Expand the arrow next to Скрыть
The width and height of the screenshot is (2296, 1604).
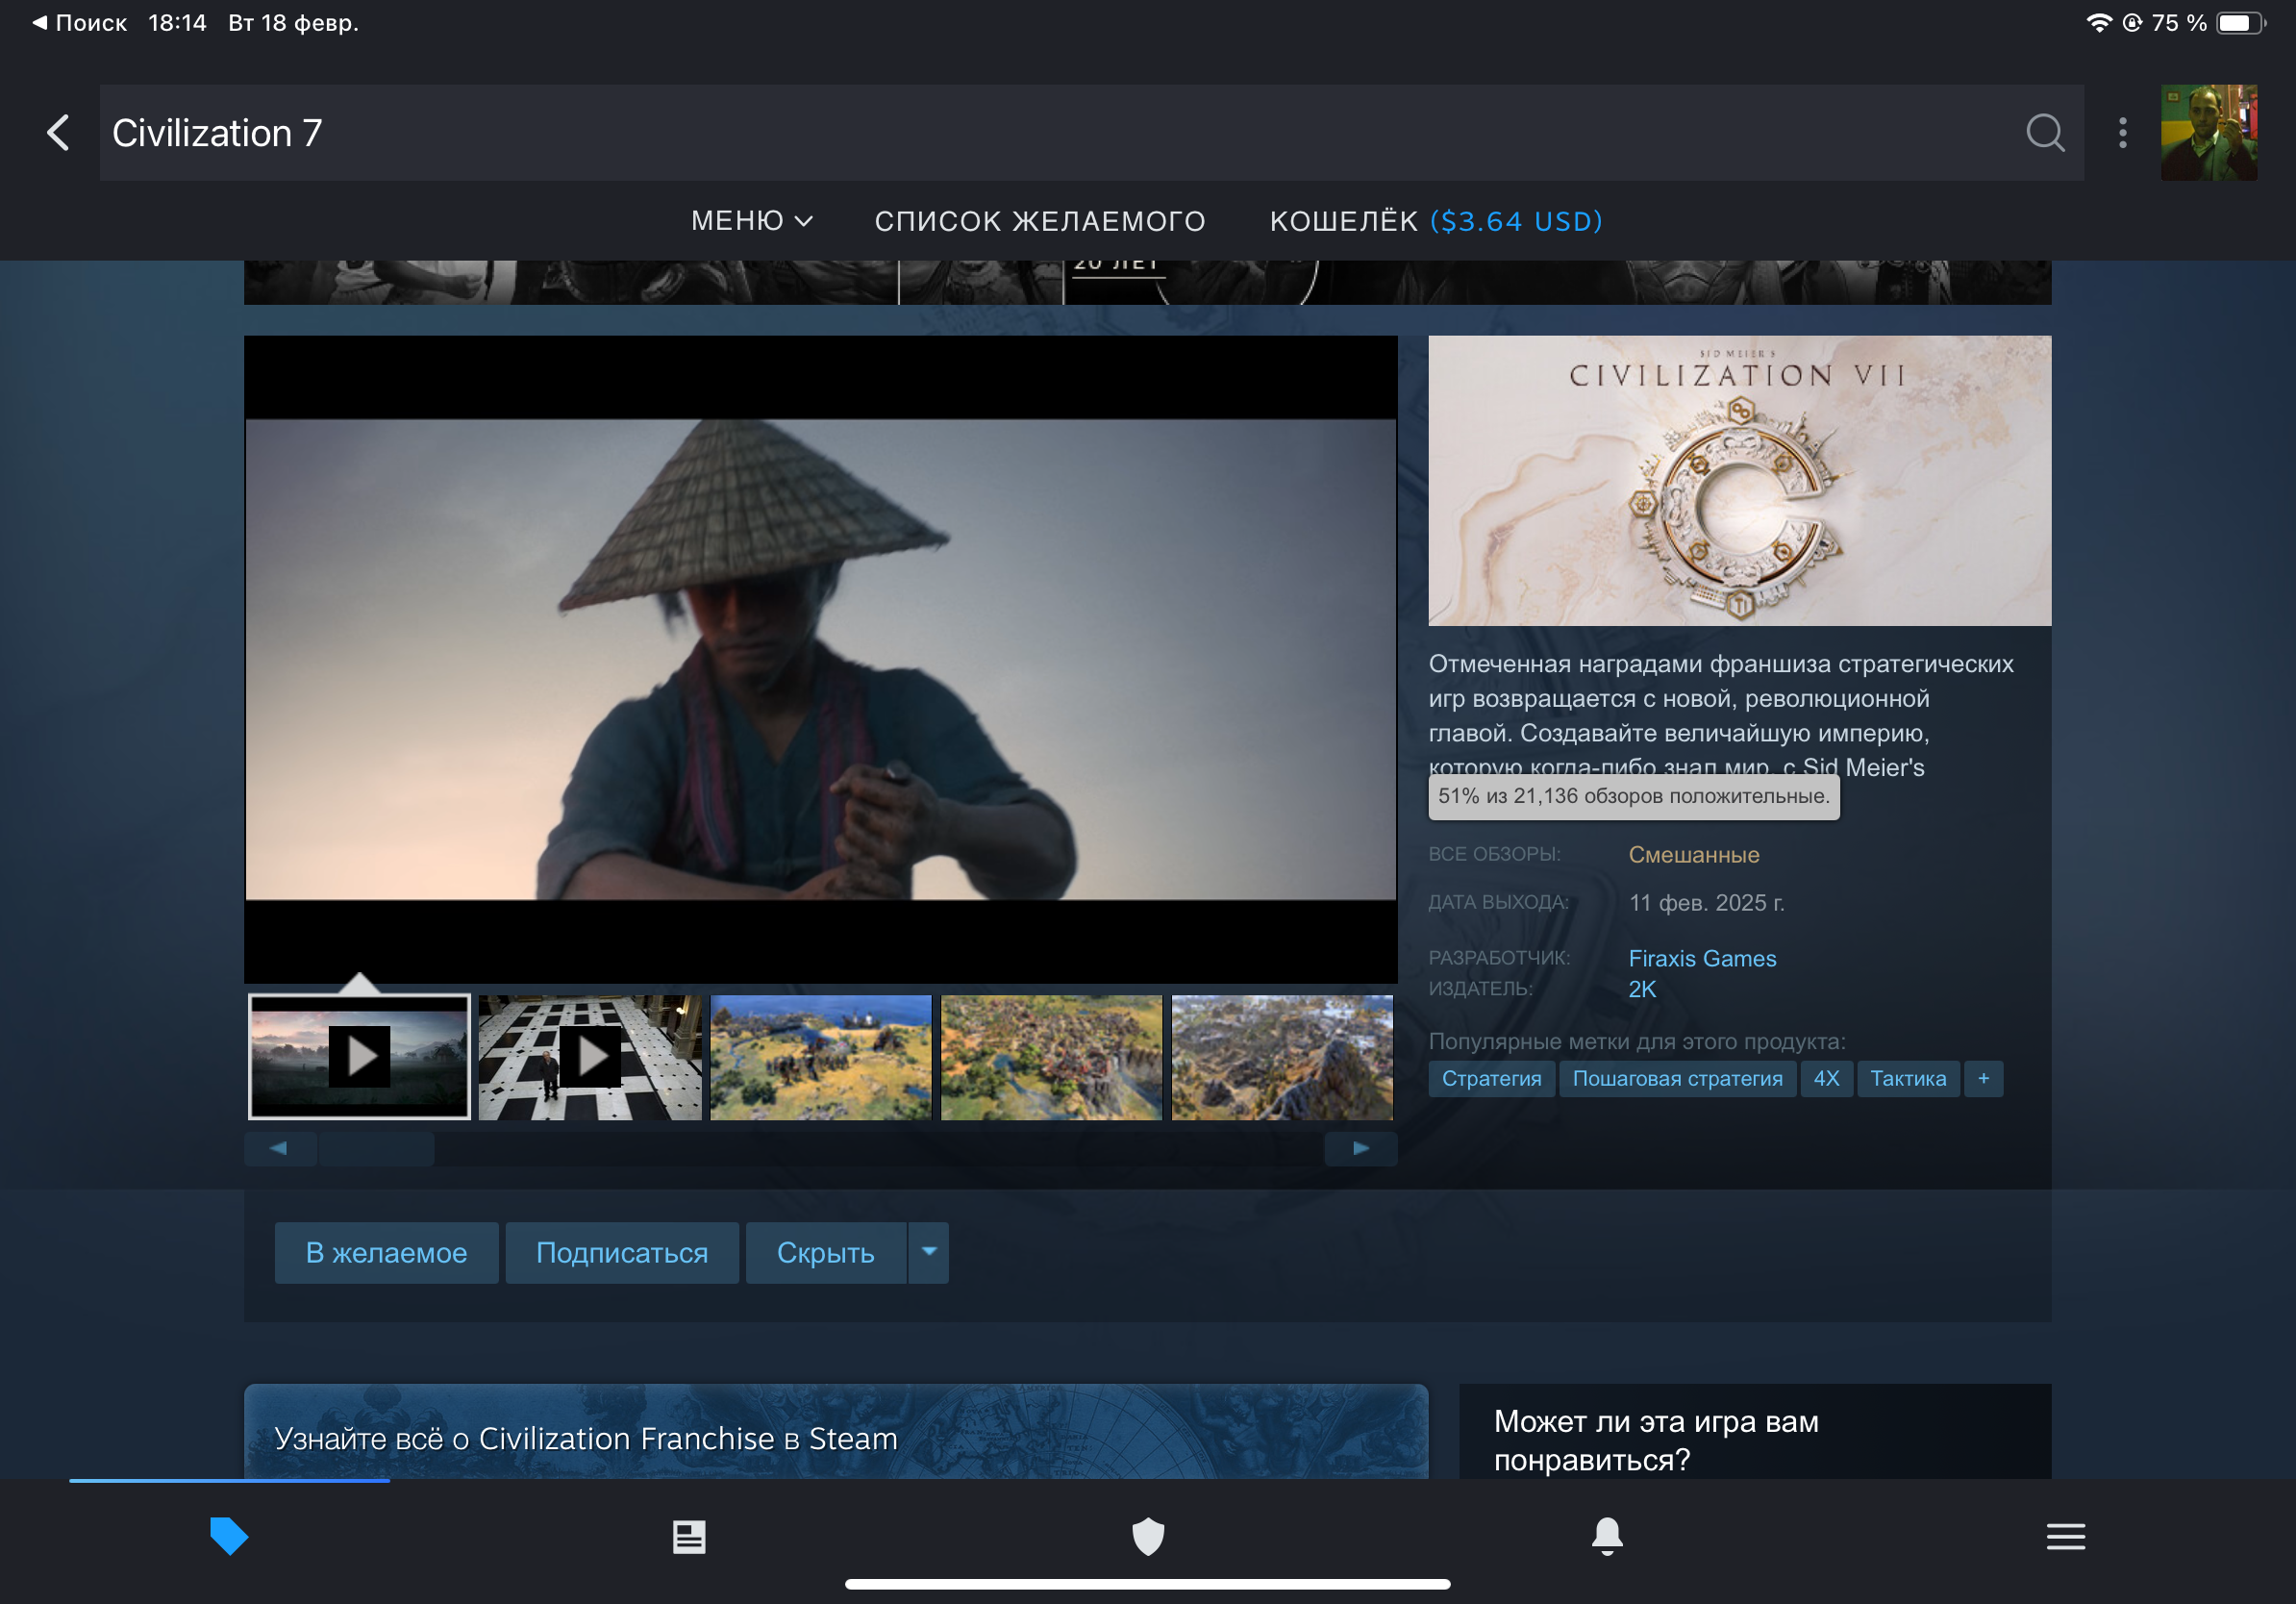[928, 1252]
